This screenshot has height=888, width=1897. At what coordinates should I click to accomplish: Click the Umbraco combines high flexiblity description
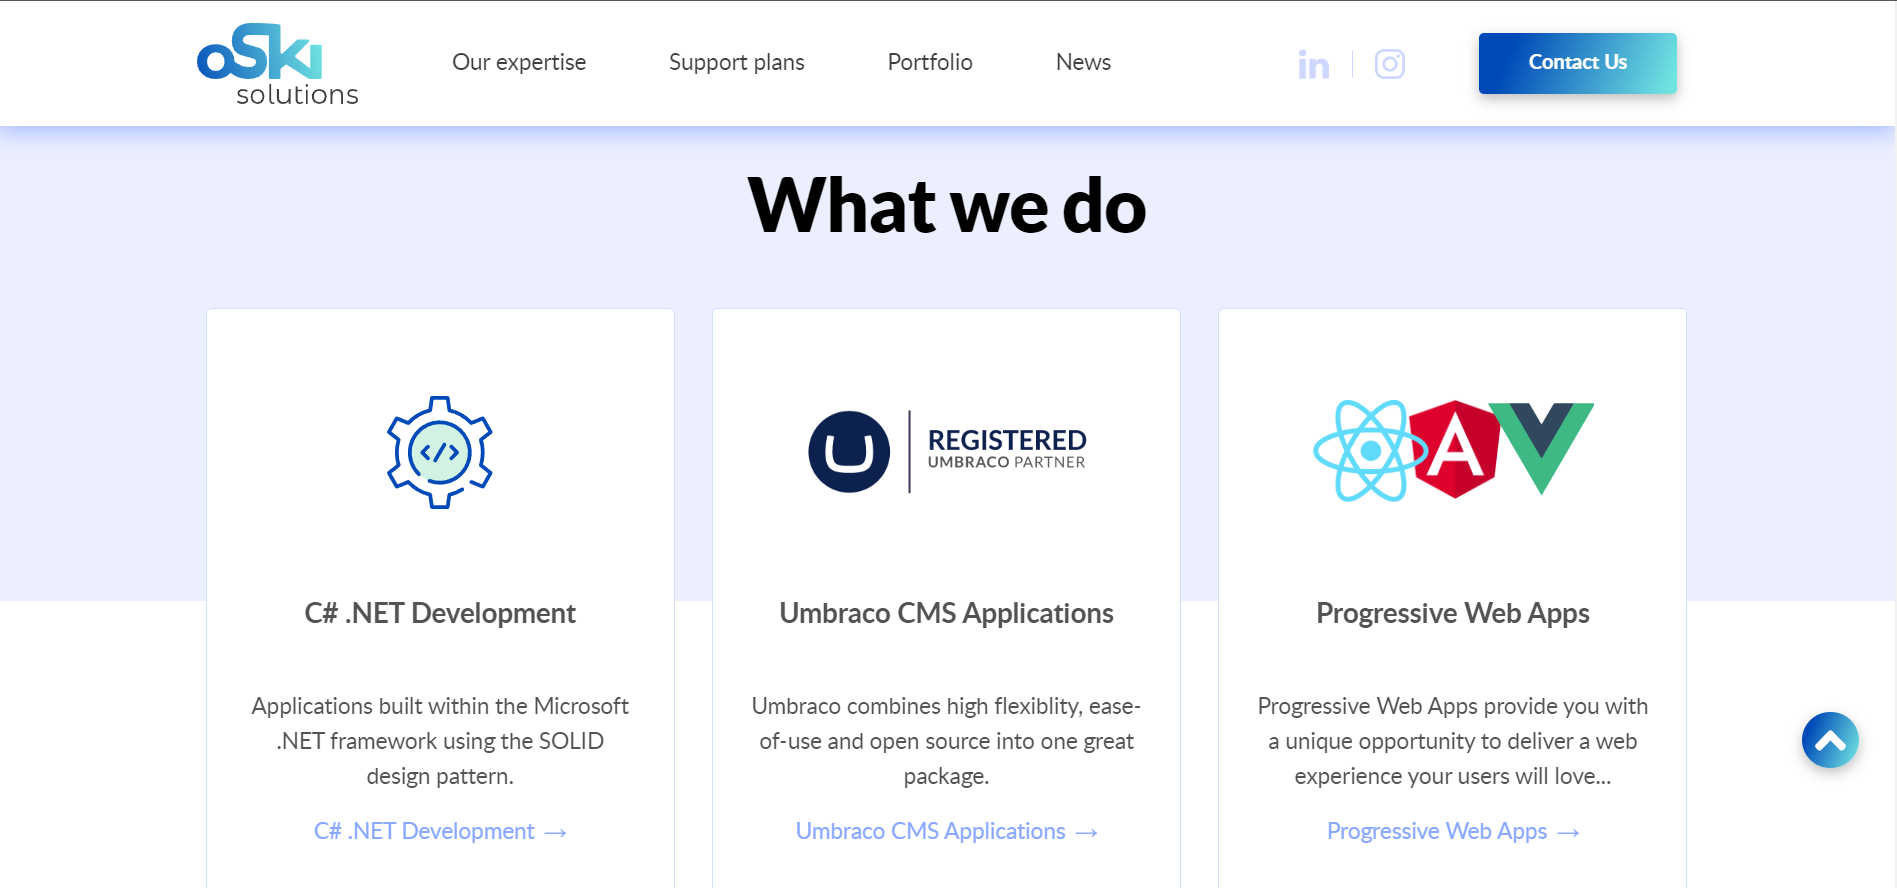[x=947, y=741]
